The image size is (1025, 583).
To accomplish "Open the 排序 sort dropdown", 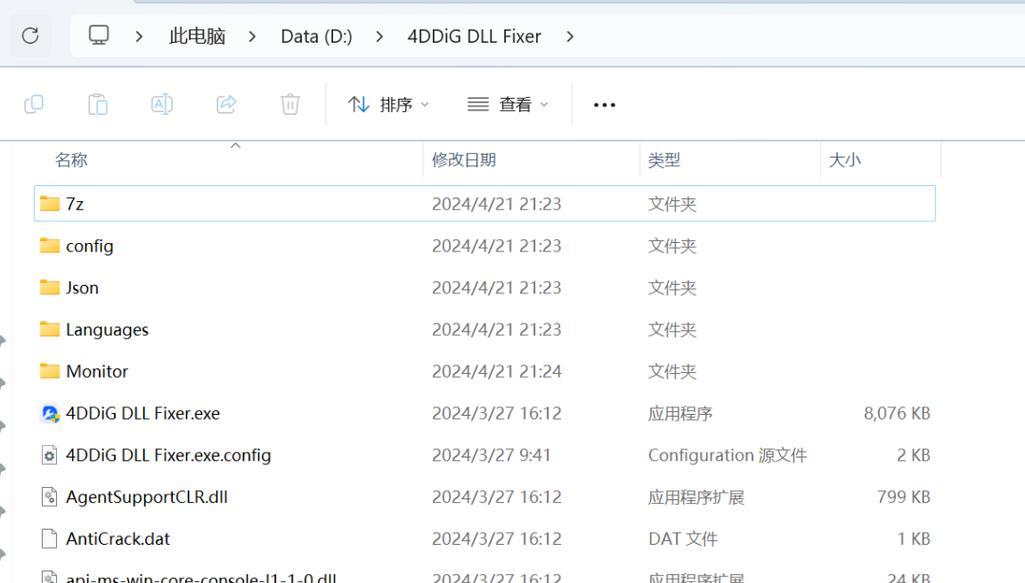I will [388, 105].
